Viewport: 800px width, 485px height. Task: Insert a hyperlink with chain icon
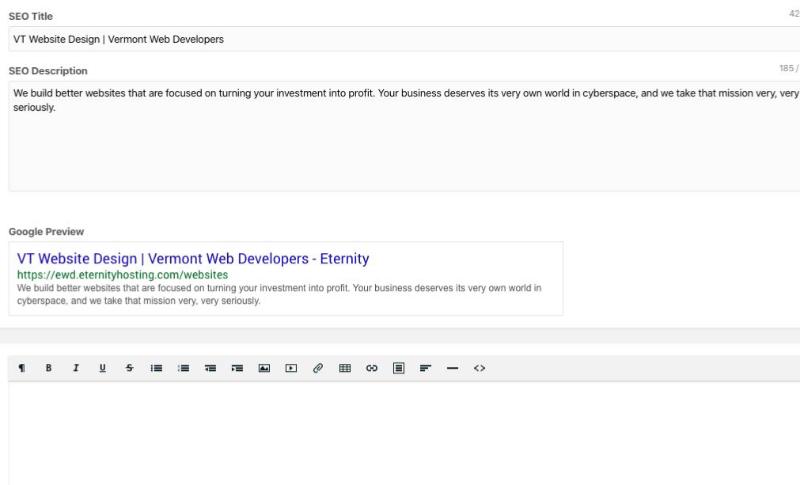(372, 368)
